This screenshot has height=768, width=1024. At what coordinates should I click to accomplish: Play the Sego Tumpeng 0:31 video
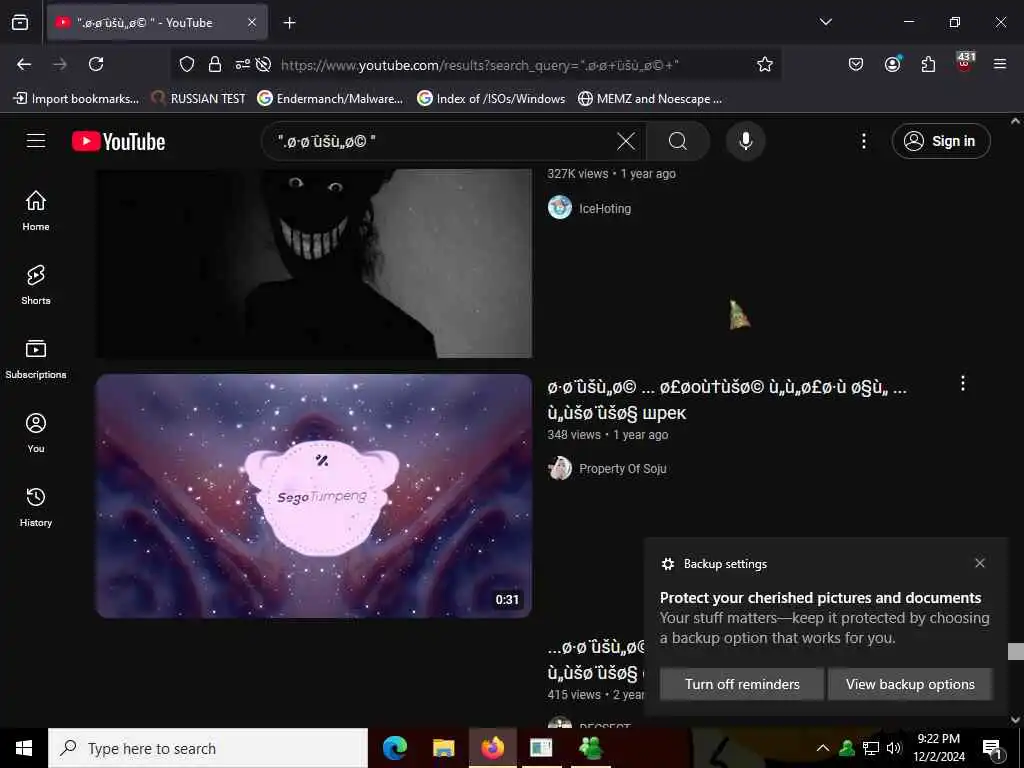pos(314,496)
